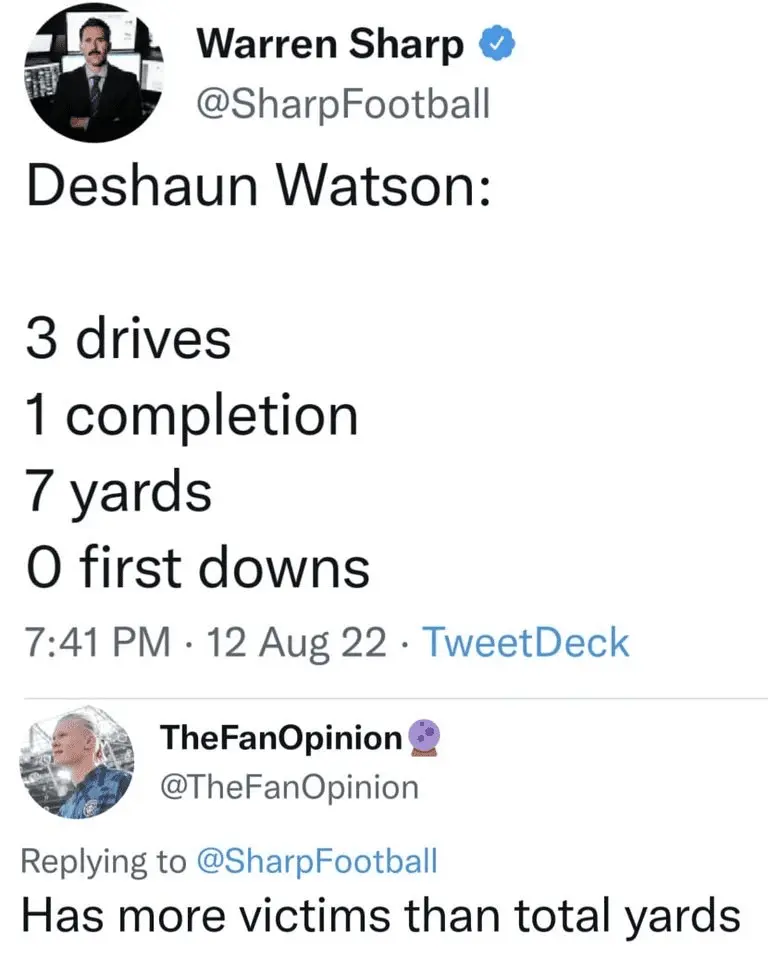
Task: Click the crystal ball emoji next to TheFanOpinion
Action: tap(421, 739)
